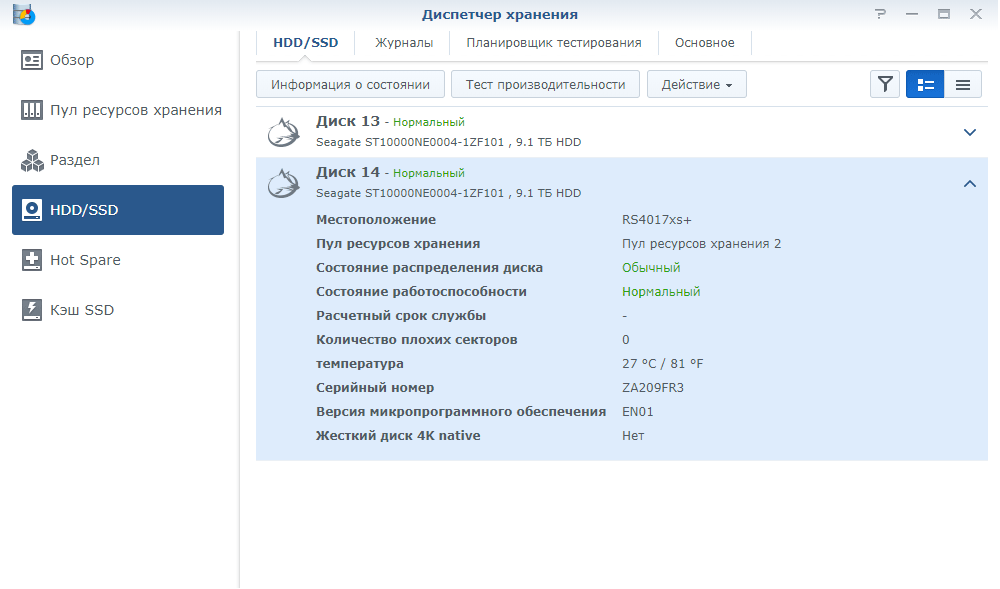Open help with the question mark icon
The image size is (1000, 589).
[880, 14]
